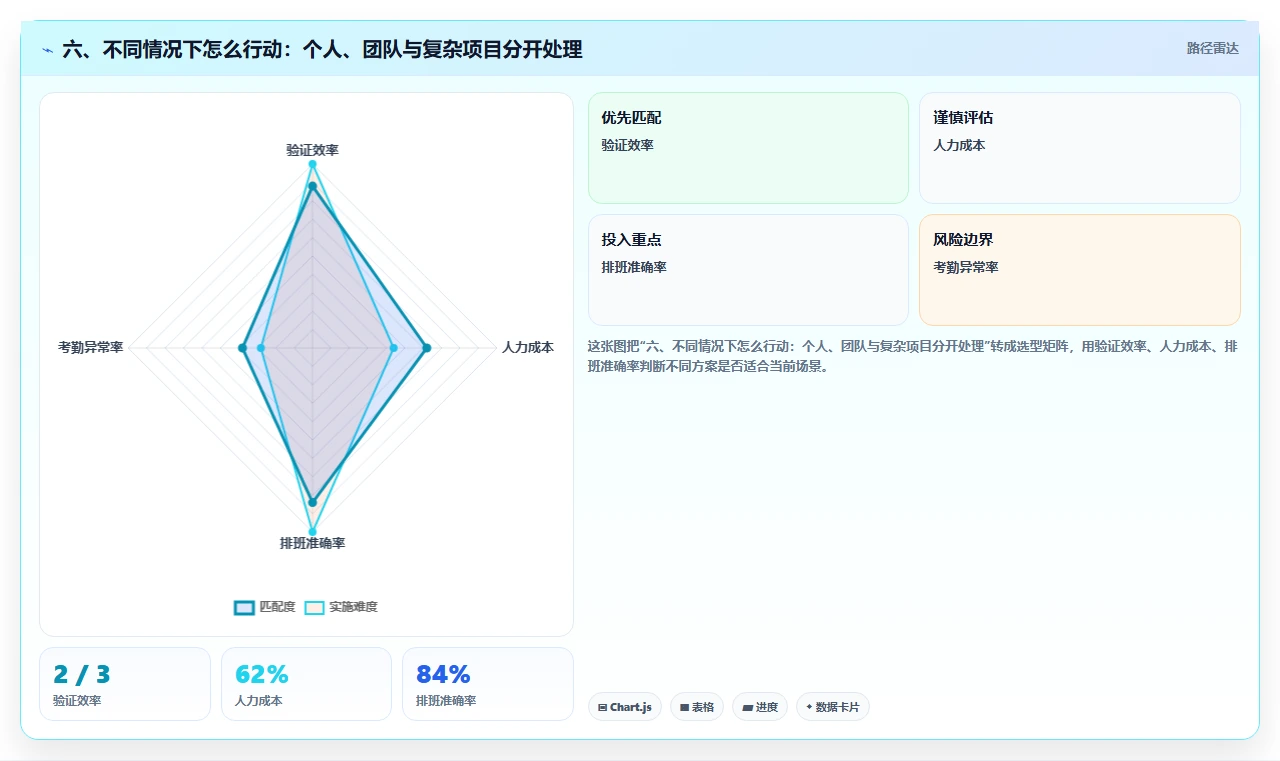Click the section title 六、不同情况下怎么行动
1280x761 pixels.
(322, 49)
